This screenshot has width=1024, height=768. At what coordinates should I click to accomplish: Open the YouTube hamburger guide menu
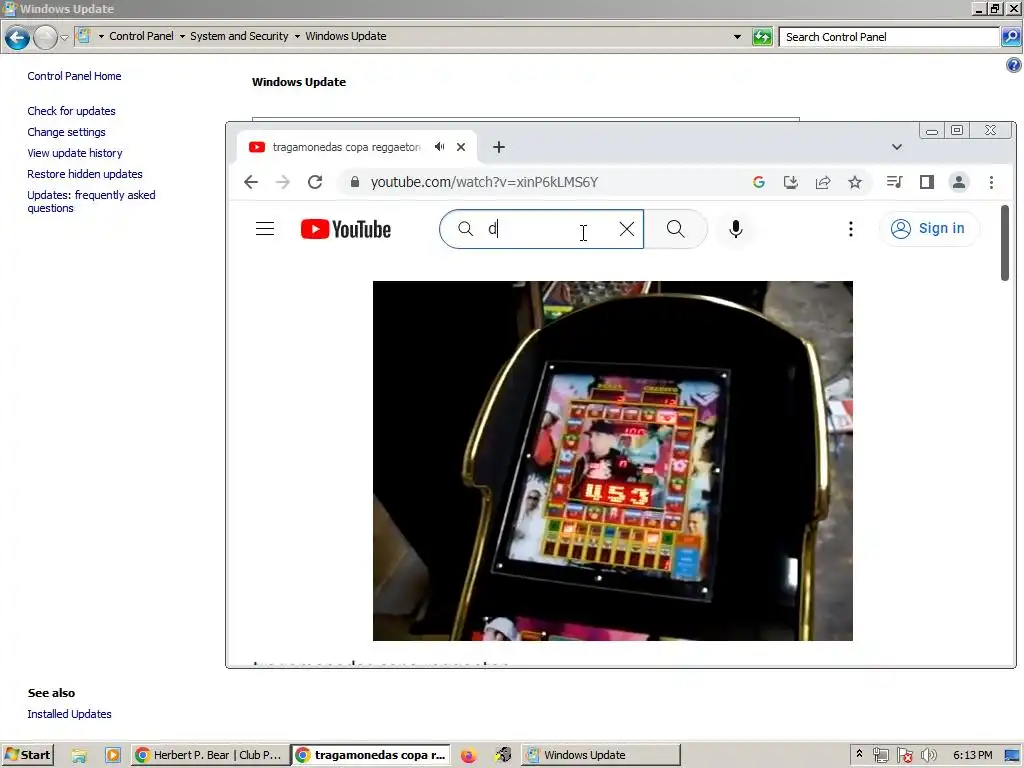(x=264, y=229)
